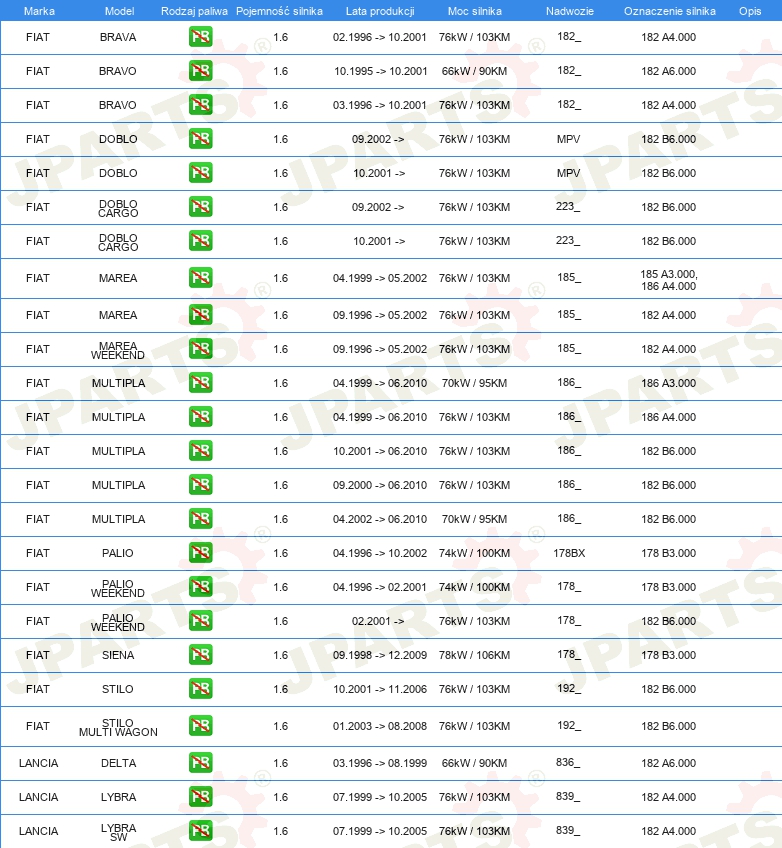Viewport: 782px width, 848px height.
Task: Click 'LANCIA' in the DELTA row
Action: coord(38,763)
